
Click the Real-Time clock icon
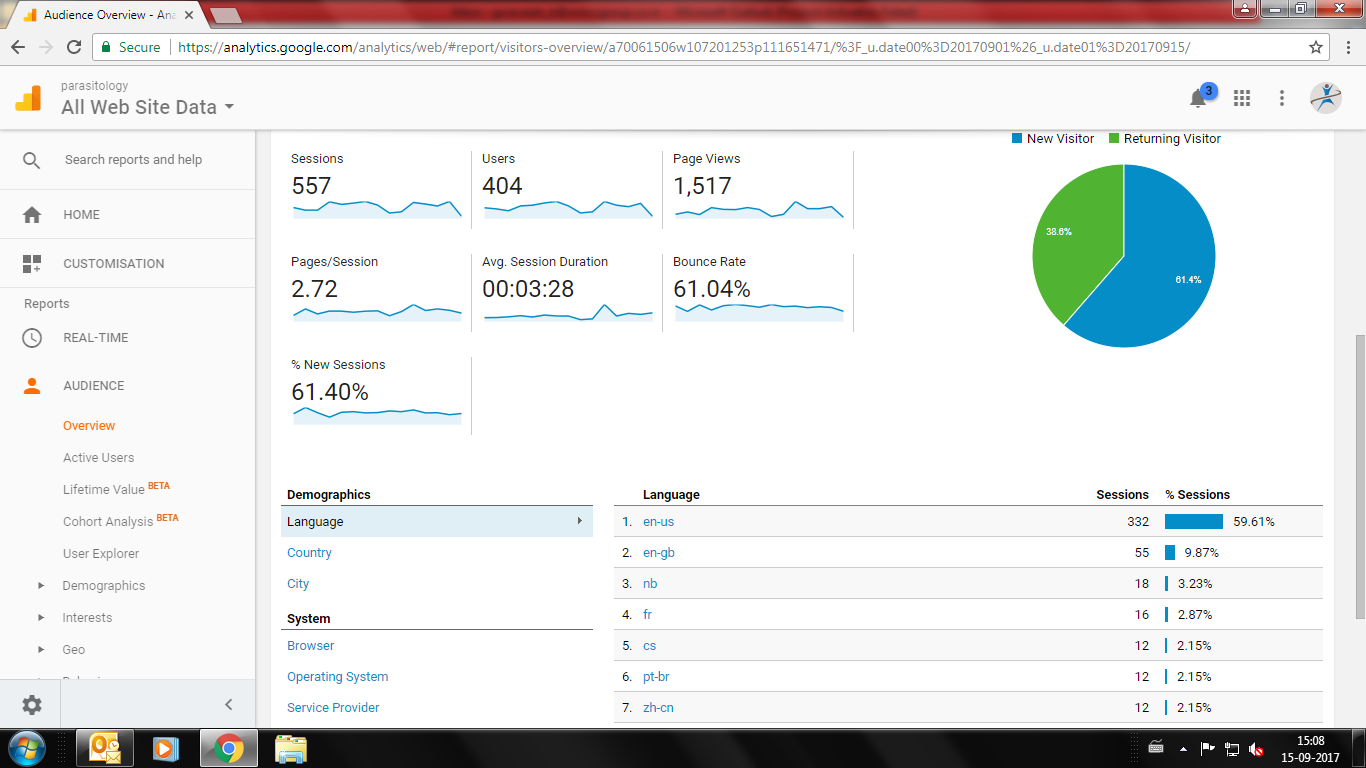32,338
